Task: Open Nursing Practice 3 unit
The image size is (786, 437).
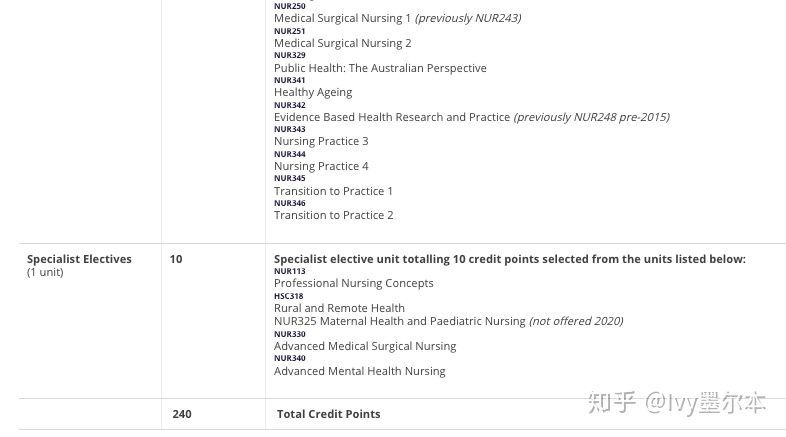Action: tap(321, 142)
